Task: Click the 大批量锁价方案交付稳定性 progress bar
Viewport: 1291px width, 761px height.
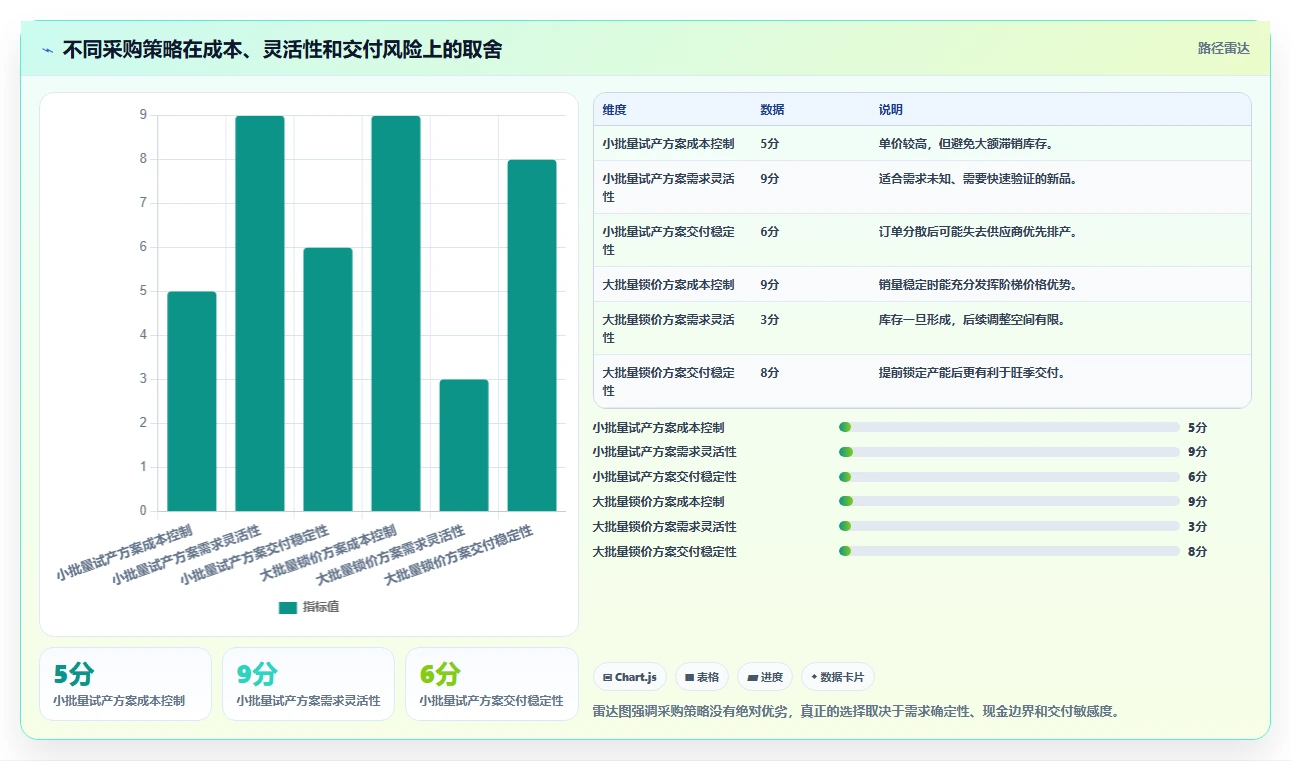Action: pos(1009,551)
